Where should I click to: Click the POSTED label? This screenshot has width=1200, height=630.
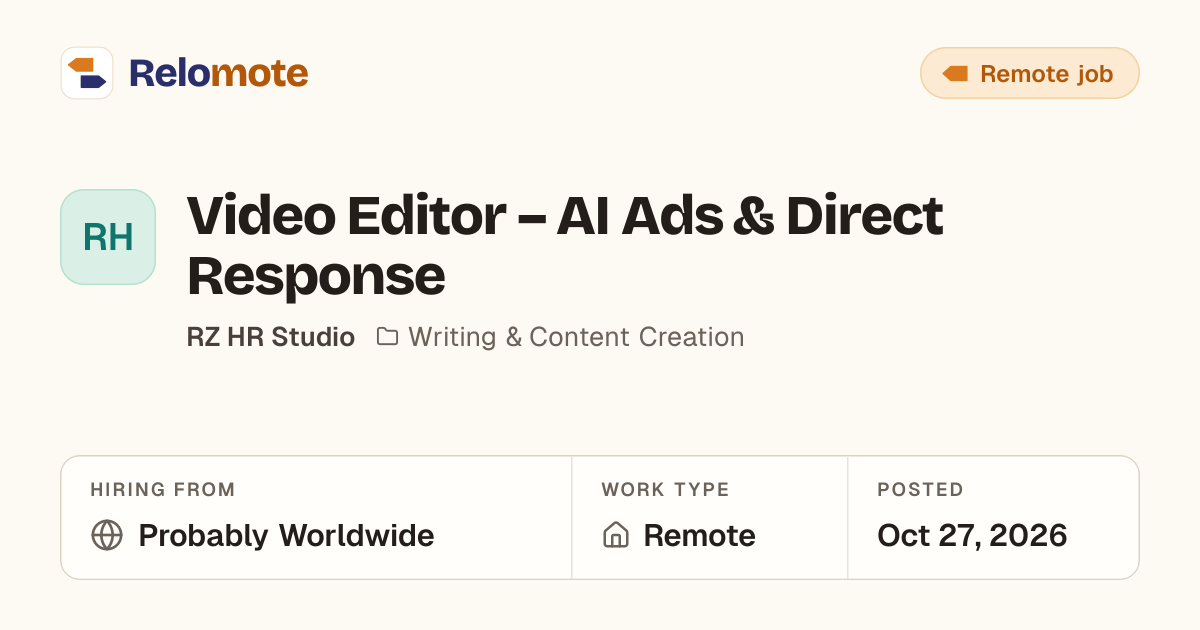click(x=920, y=490)
